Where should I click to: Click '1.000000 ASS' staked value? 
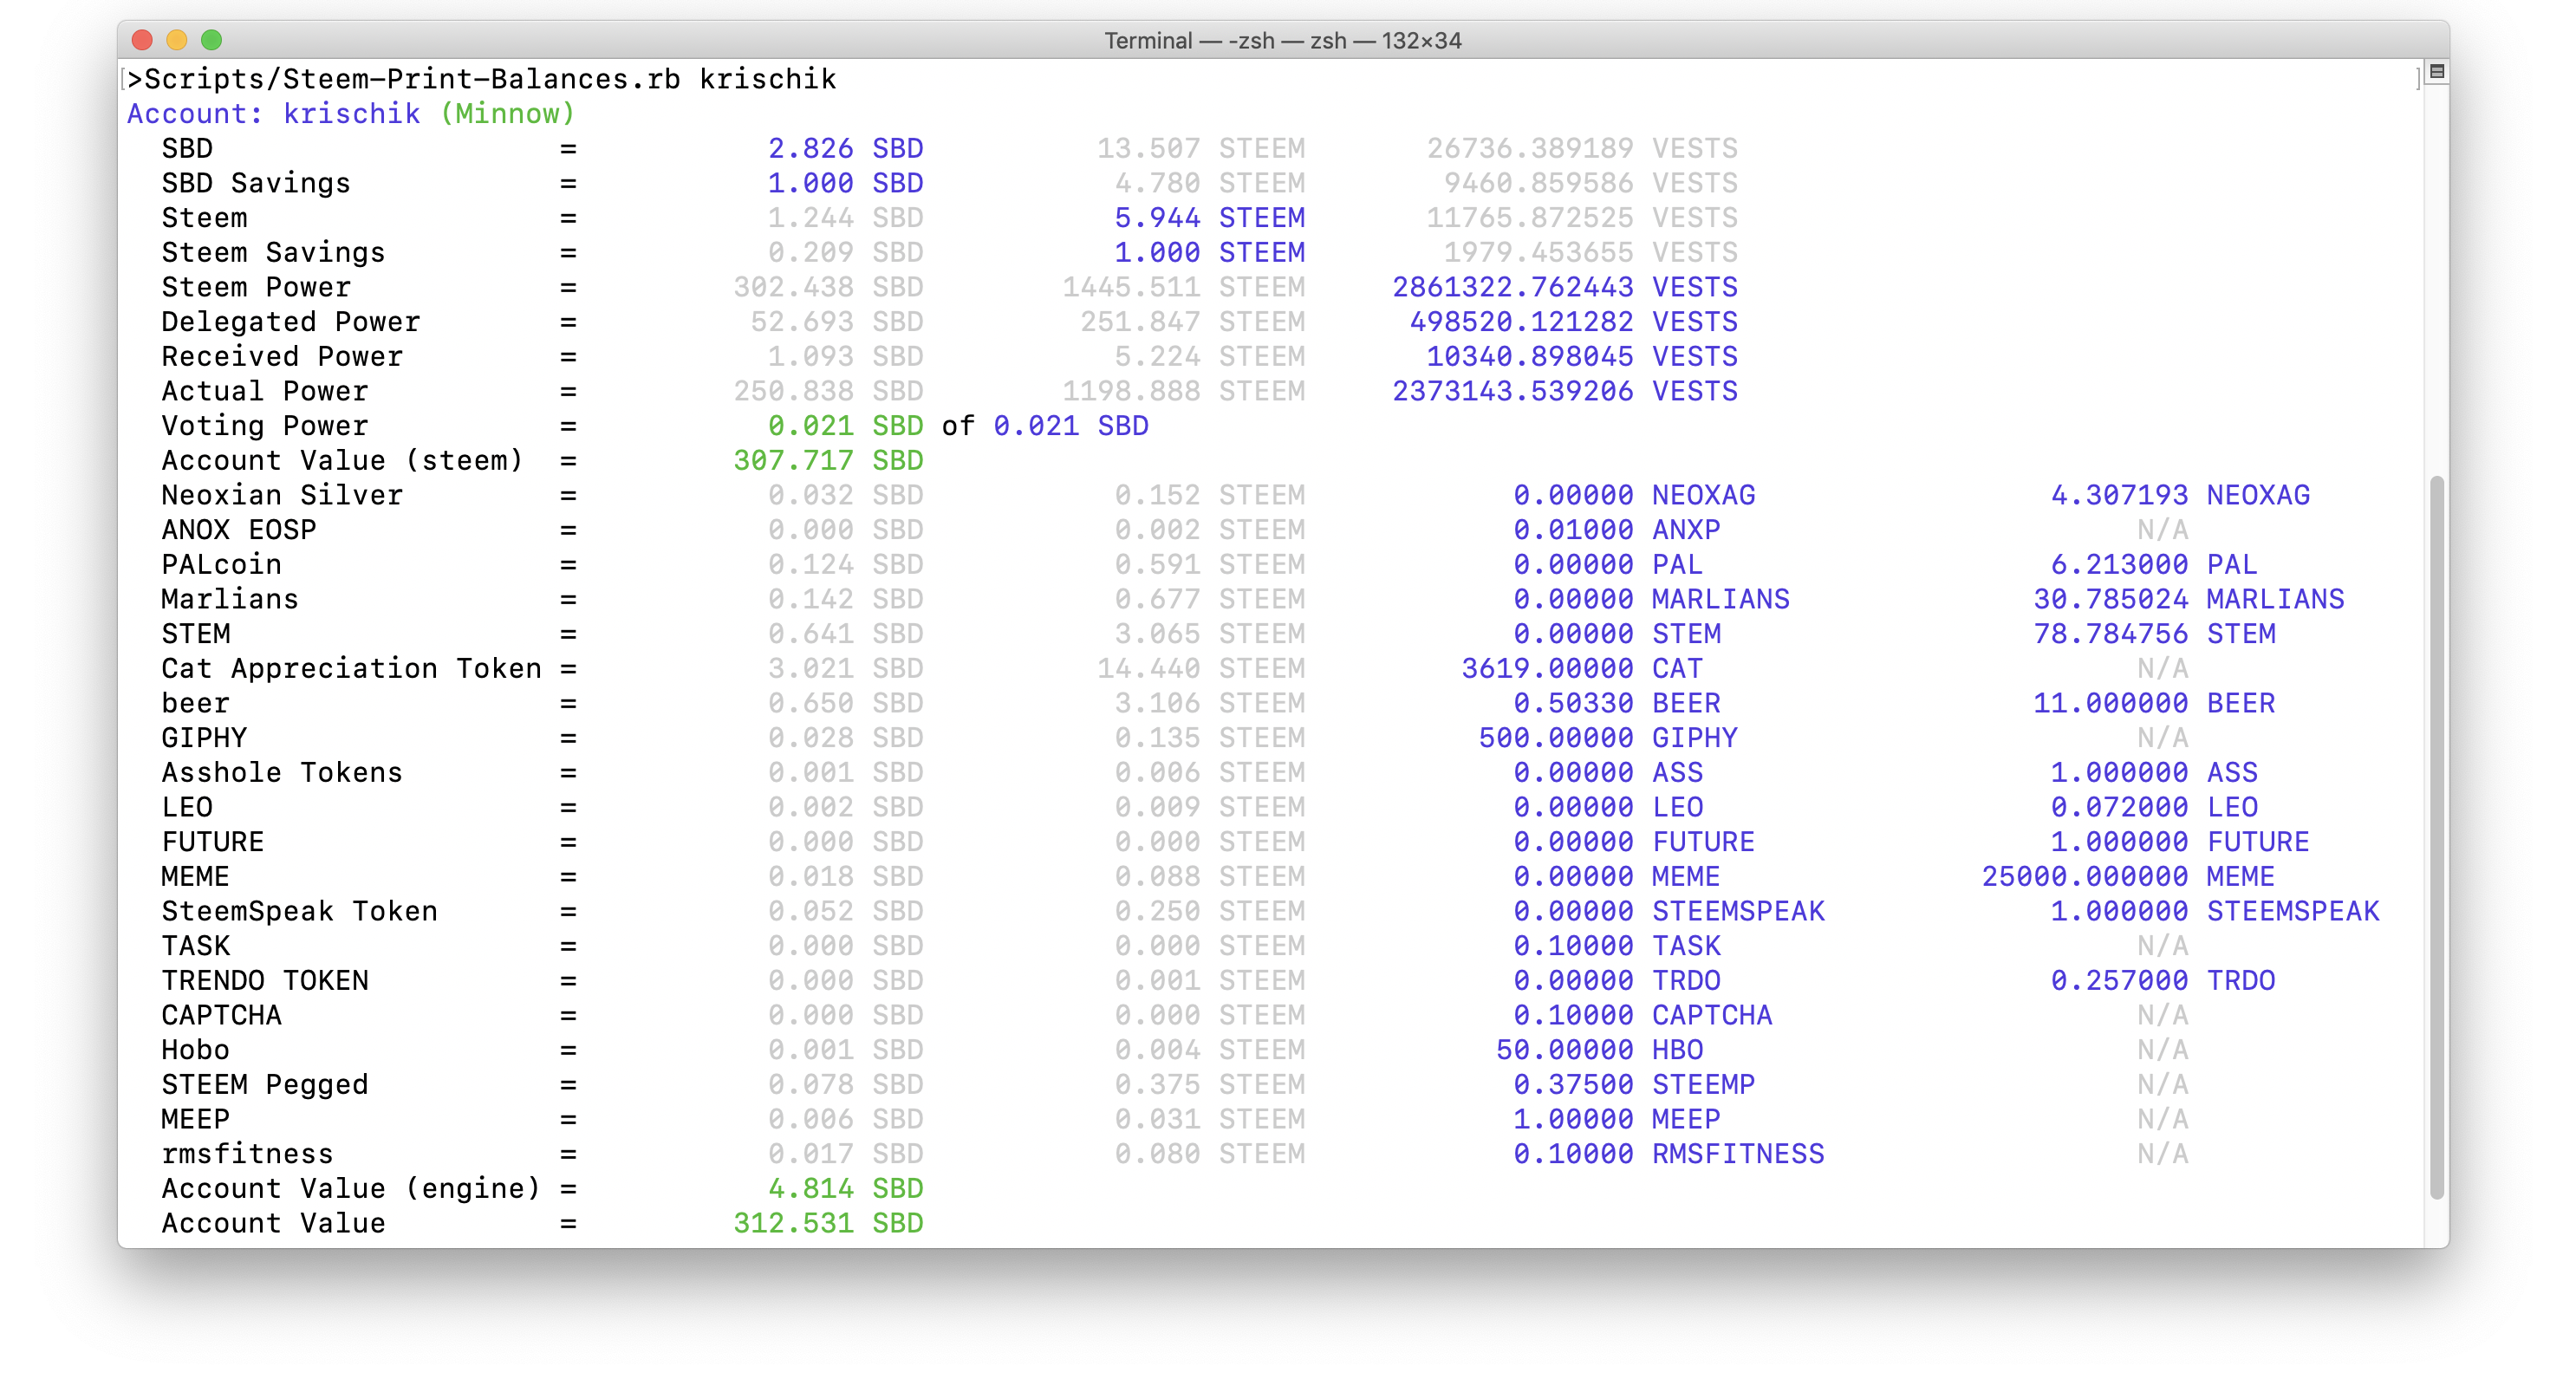click(2153, 773)
